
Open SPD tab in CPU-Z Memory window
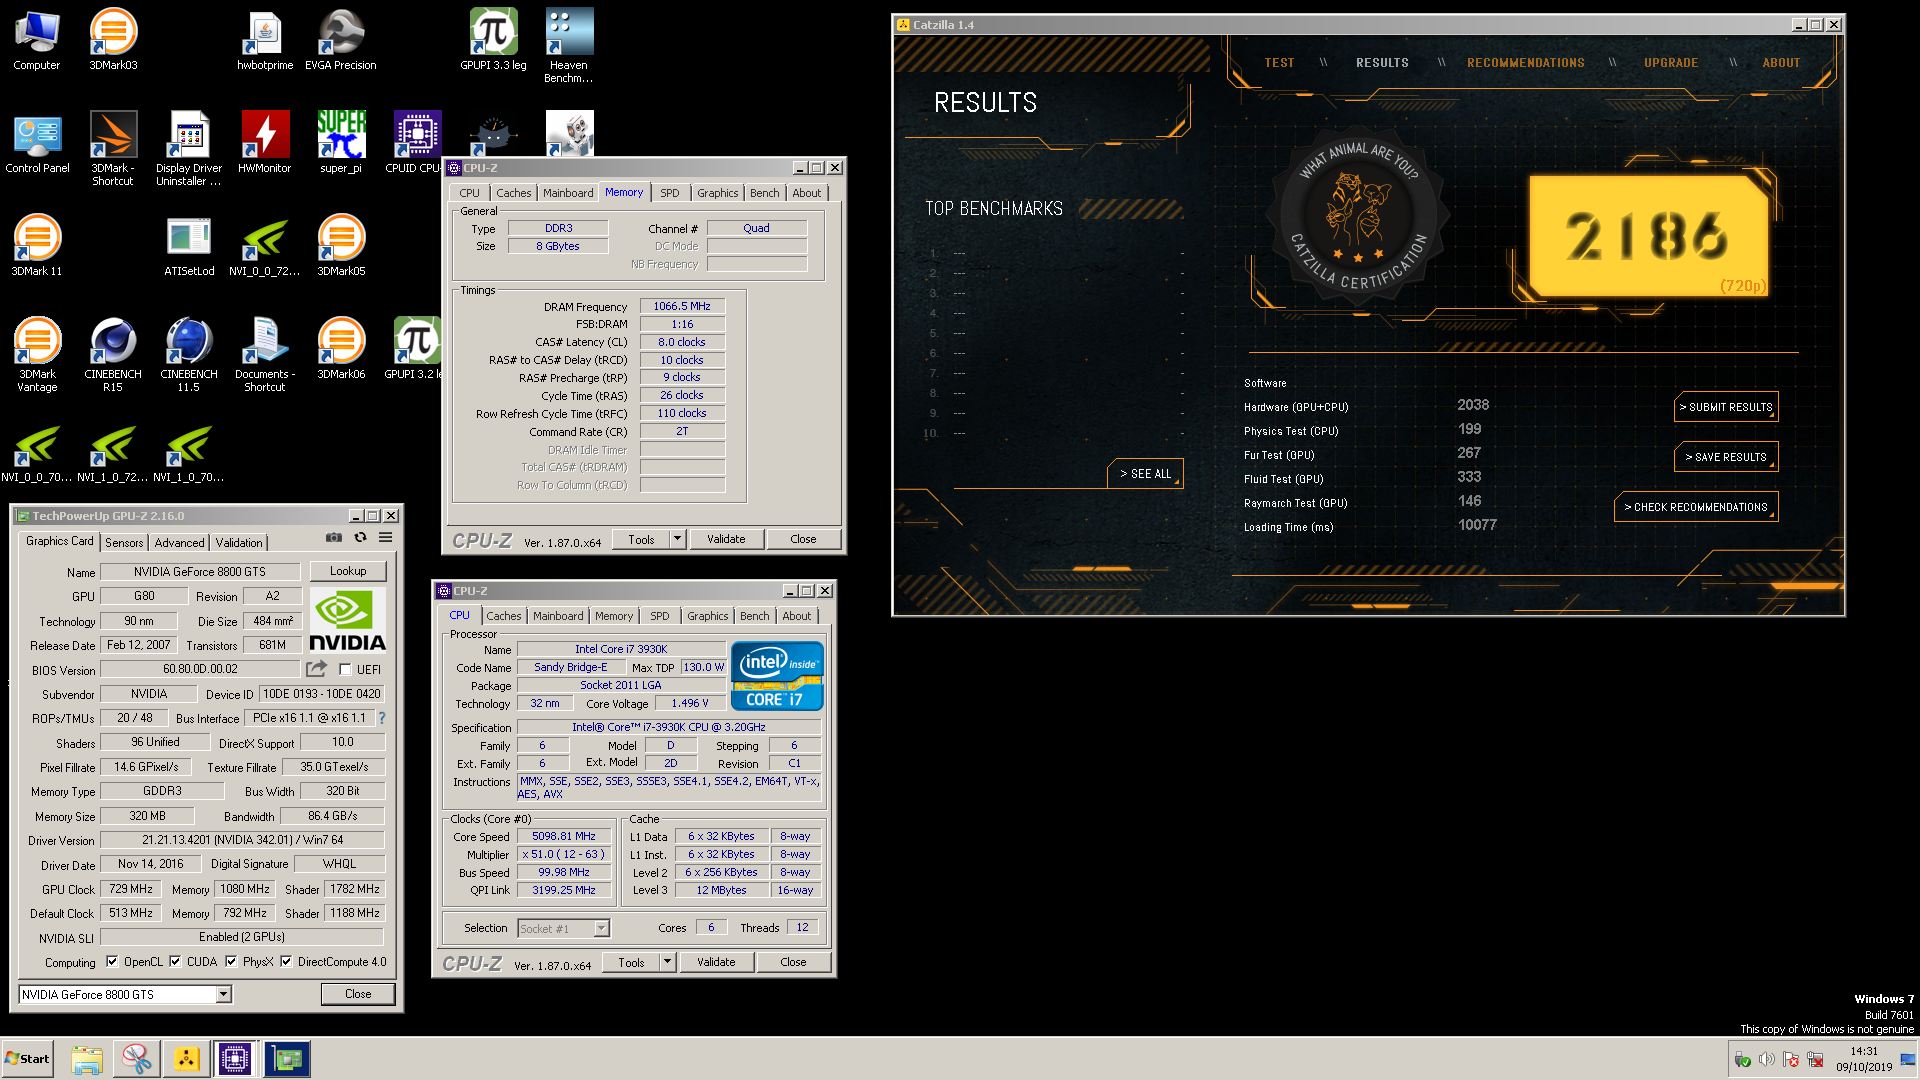click(670, 193)
